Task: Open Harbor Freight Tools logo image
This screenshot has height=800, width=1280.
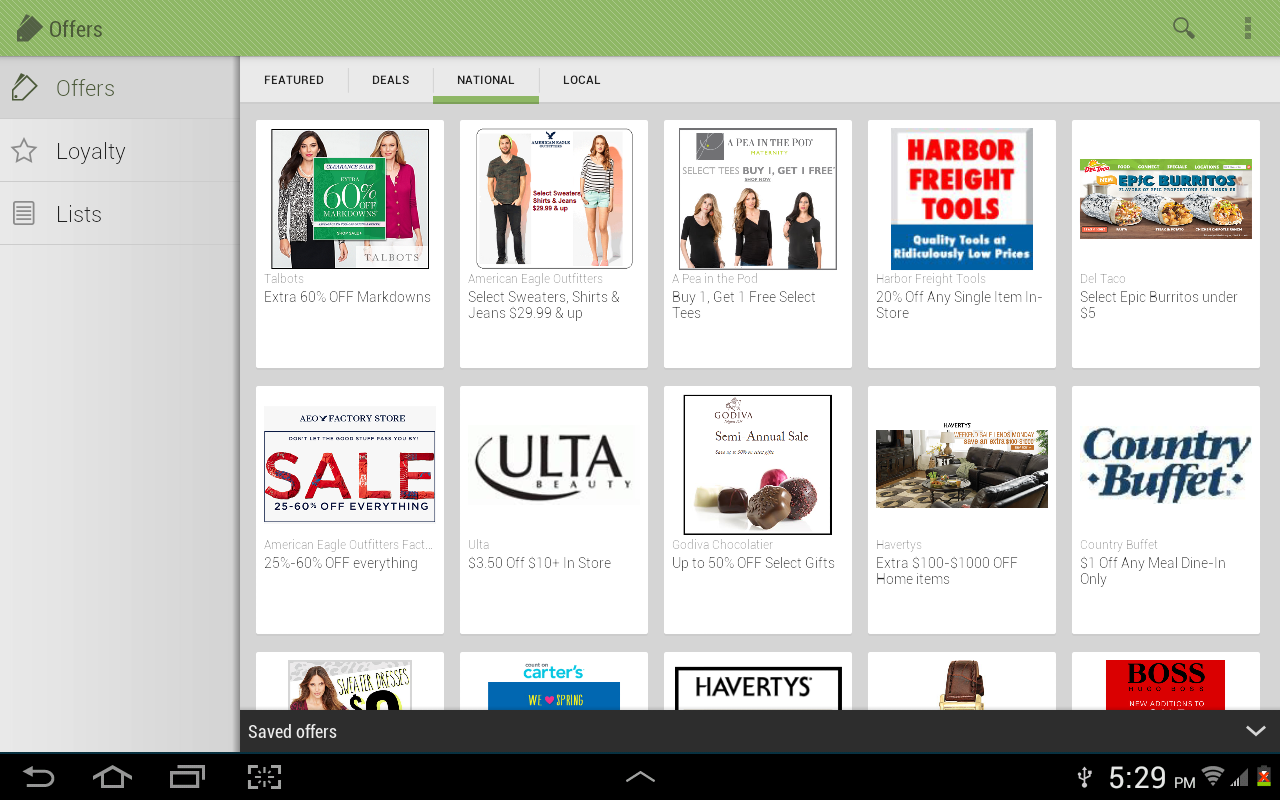Action: pos(962,199)
